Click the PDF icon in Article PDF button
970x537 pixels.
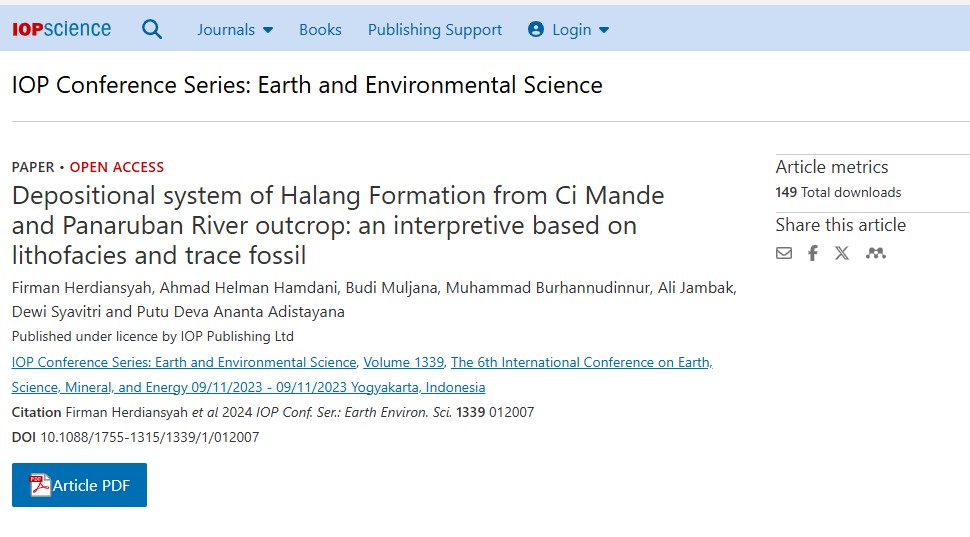coord(40,485)
